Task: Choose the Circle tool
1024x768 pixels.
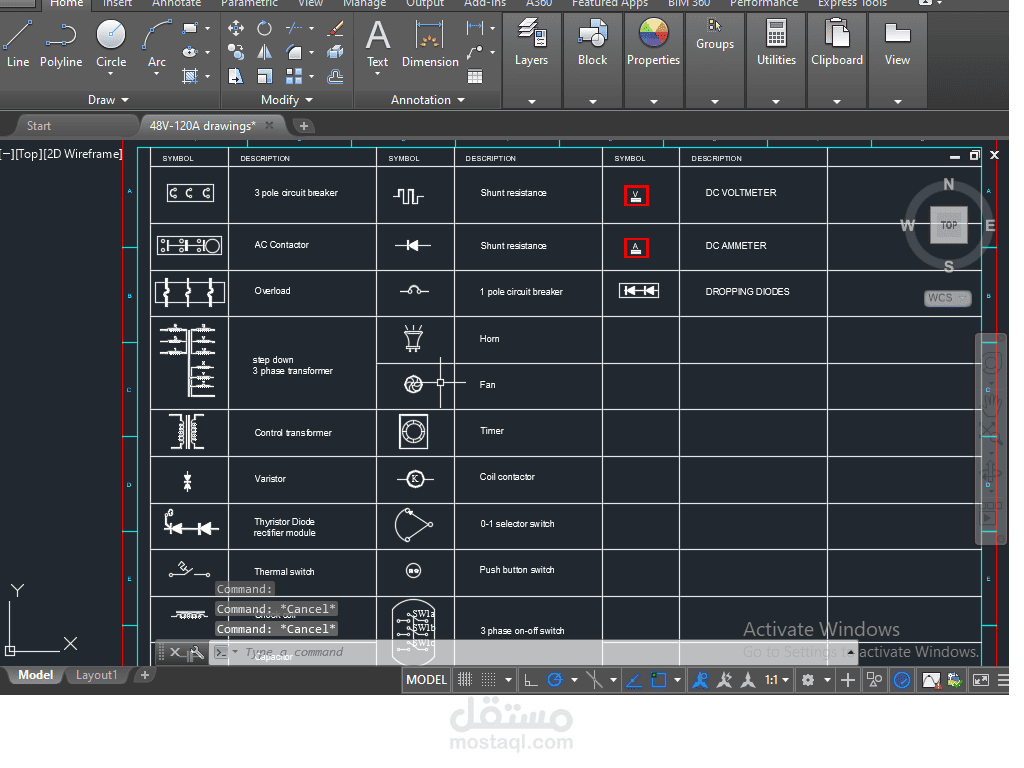Action: (x=111, y=44)
